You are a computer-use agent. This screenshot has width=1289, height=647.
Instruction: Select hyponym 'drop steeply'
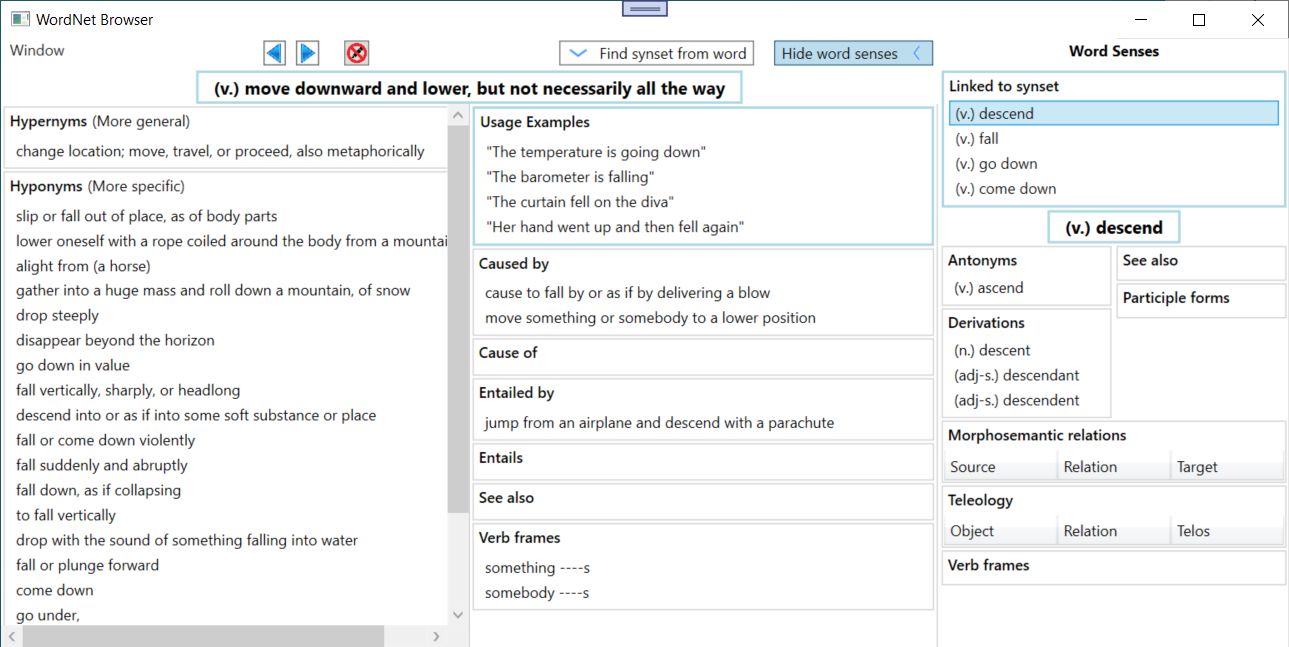(x=57, y=316)
